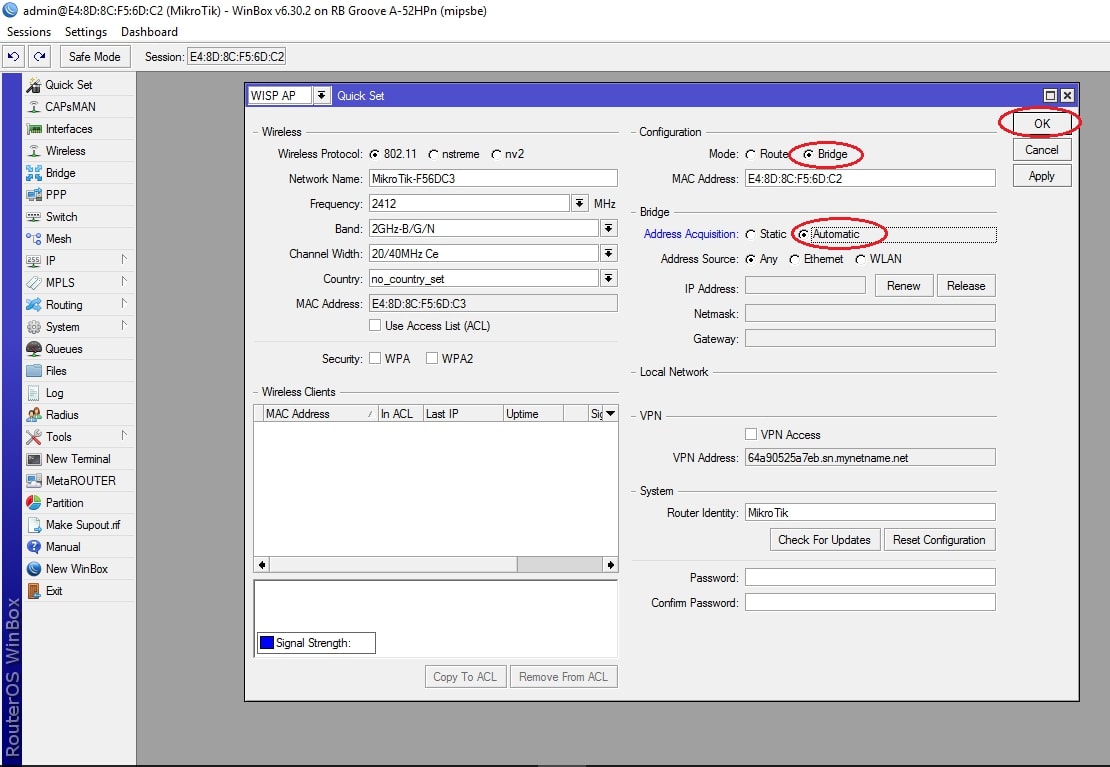Screen dimensions: 1110x767
Task: Click the redo arrow in the toolbar
Action: point(40,57)
